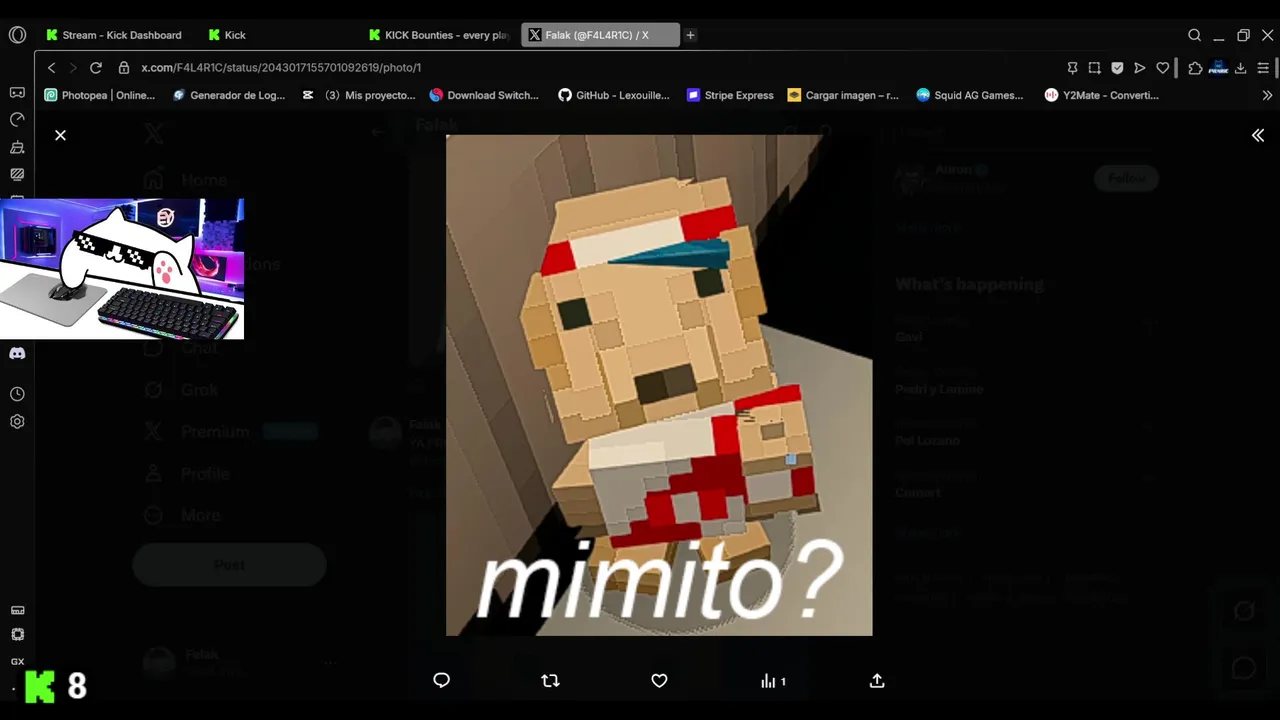Click the mimito Minecraft photo
Screen dimensions: 1280x720
click(x=659, y=385)
